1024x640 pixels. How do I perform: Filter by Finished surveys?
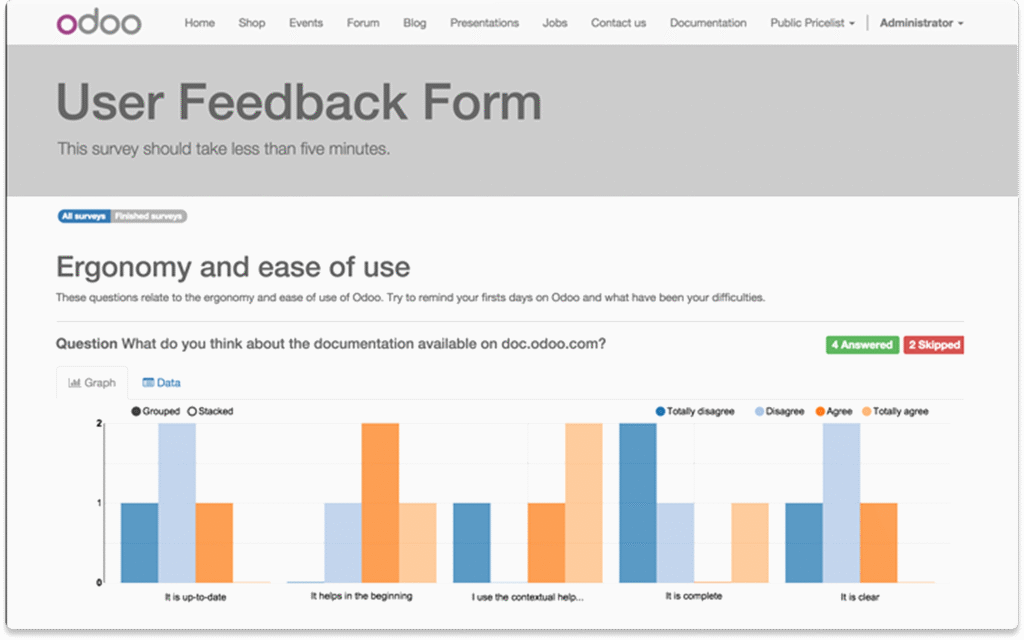pyautogui.click(x=148, y=216)
